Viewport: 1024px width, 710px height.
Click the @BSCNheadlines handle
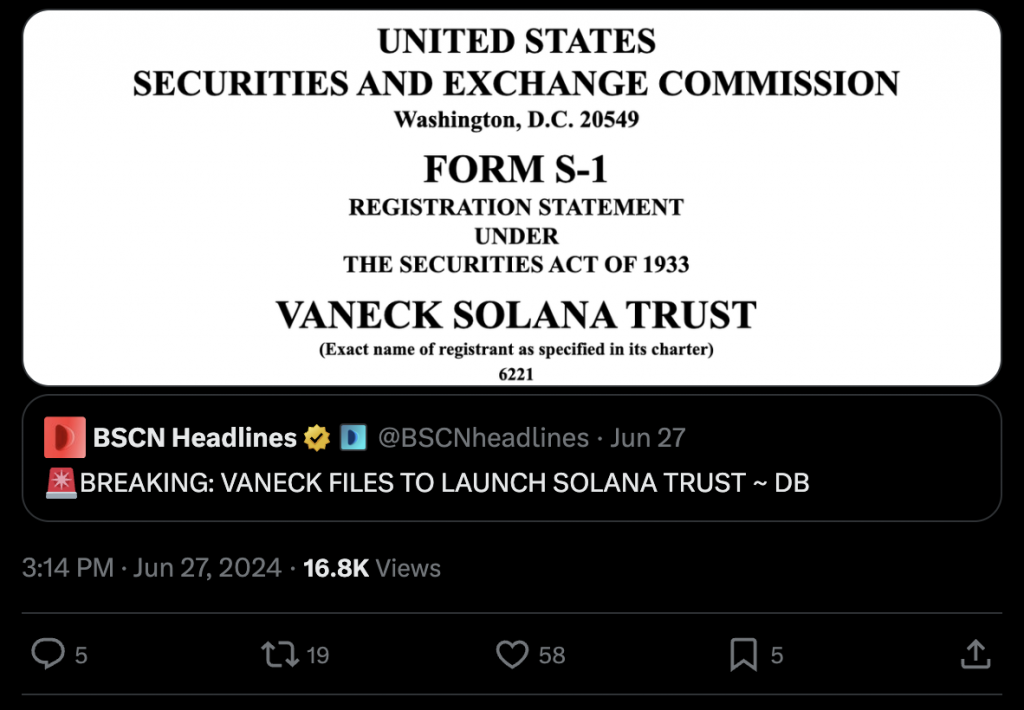482,437
